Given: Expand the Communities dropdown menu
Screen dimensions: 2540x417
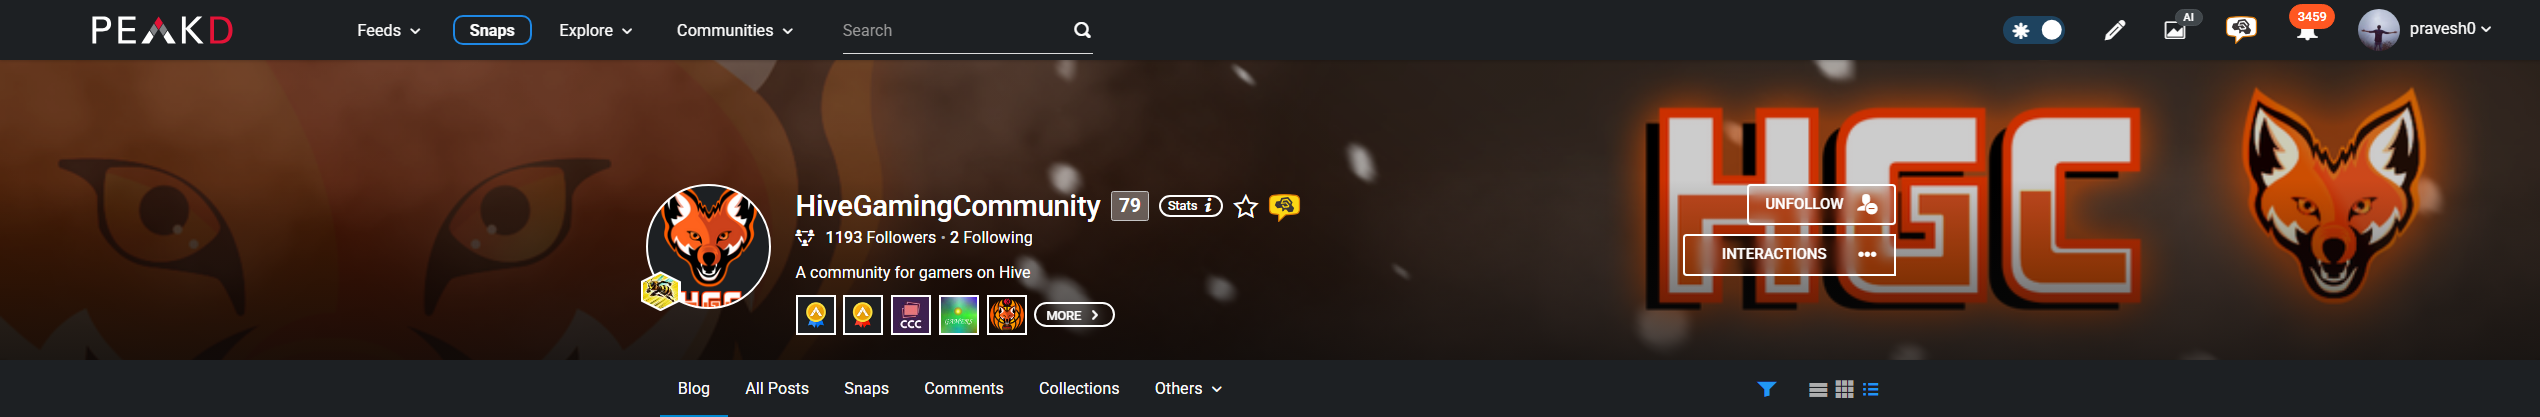Looking at the screenshot, I should pos(735,30).
